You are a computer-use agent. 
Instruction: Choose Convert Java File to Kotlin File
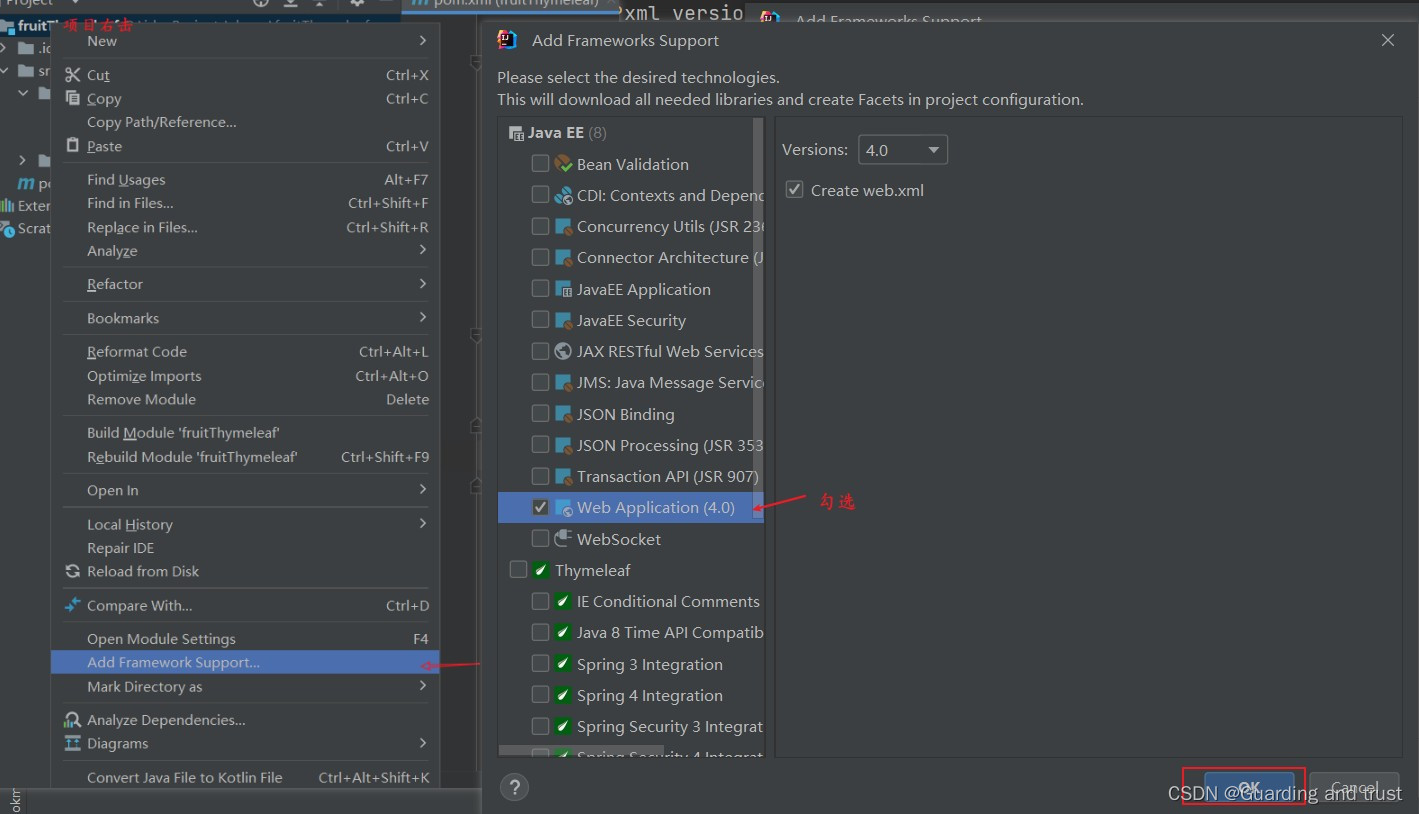click(x=245, y=777)
